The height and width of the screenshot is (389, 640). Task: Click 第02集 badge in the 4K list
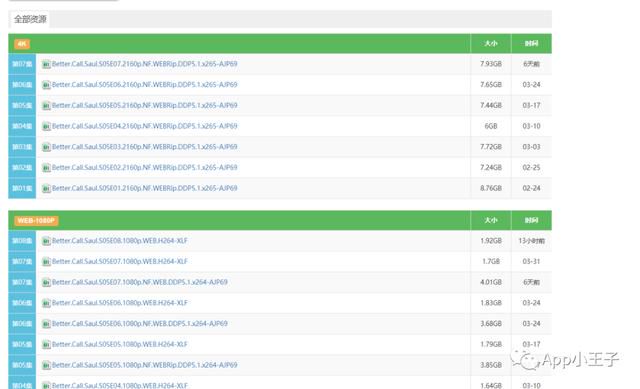(22, 168)
